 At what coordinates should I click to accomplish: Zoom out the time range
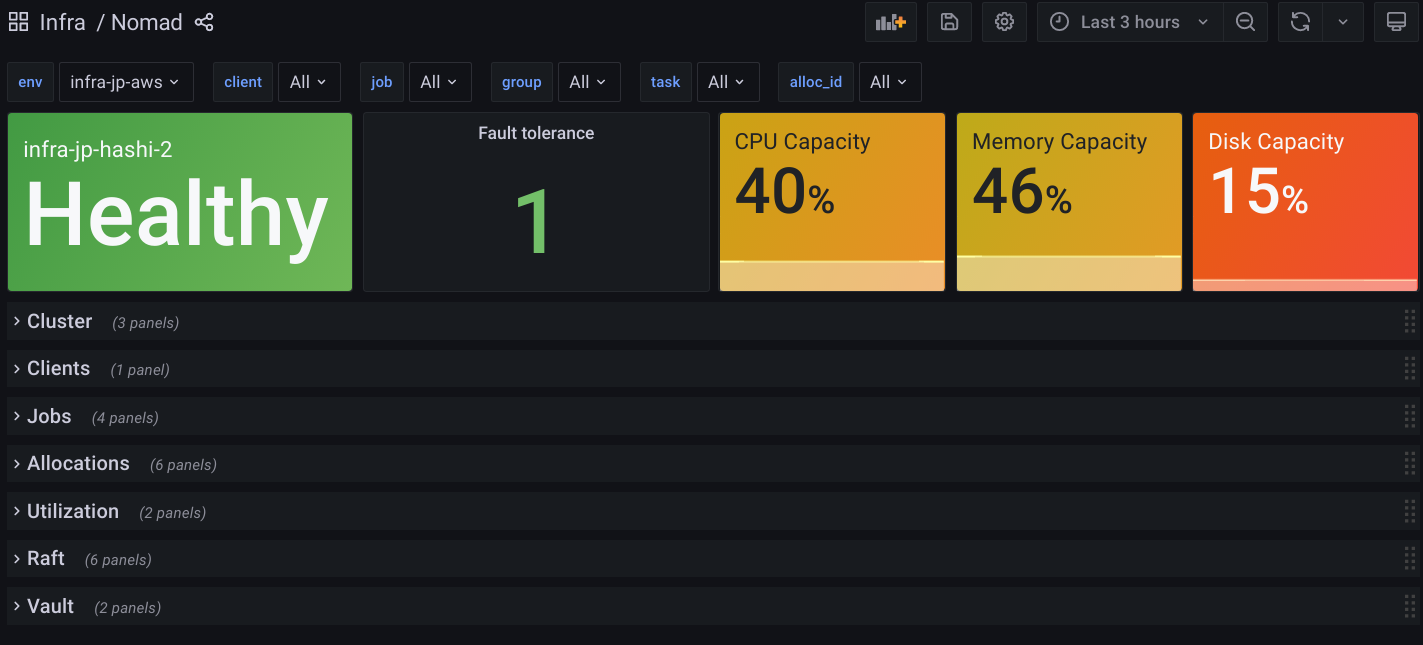coord(1245,22)
